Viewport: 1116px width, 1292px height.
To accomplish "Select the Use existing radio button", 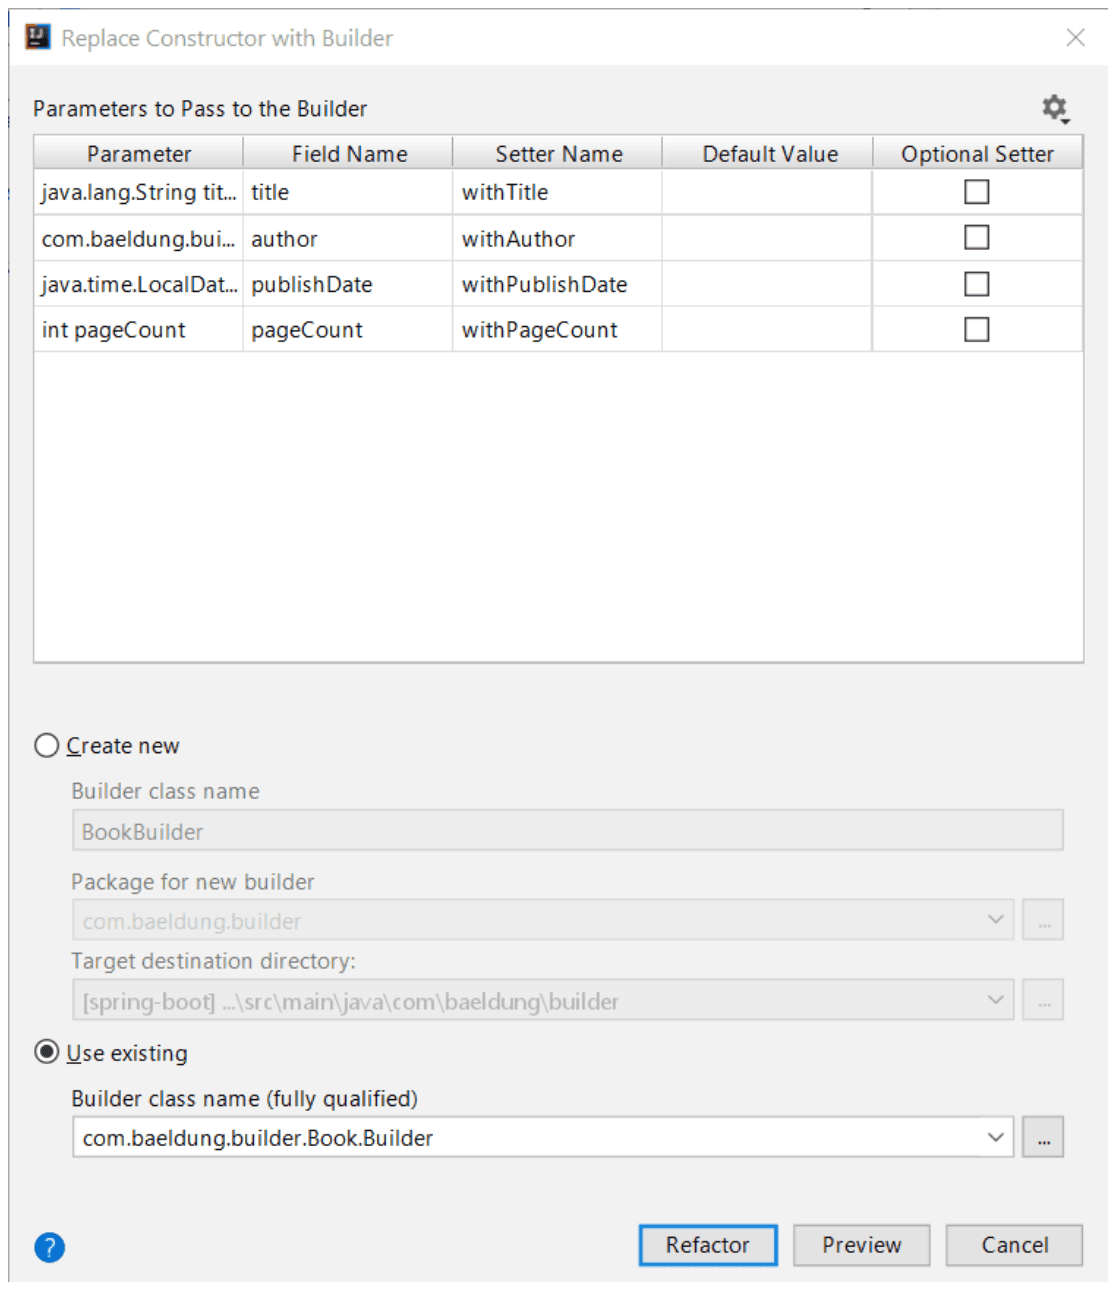I will (x=47, y=1053).
